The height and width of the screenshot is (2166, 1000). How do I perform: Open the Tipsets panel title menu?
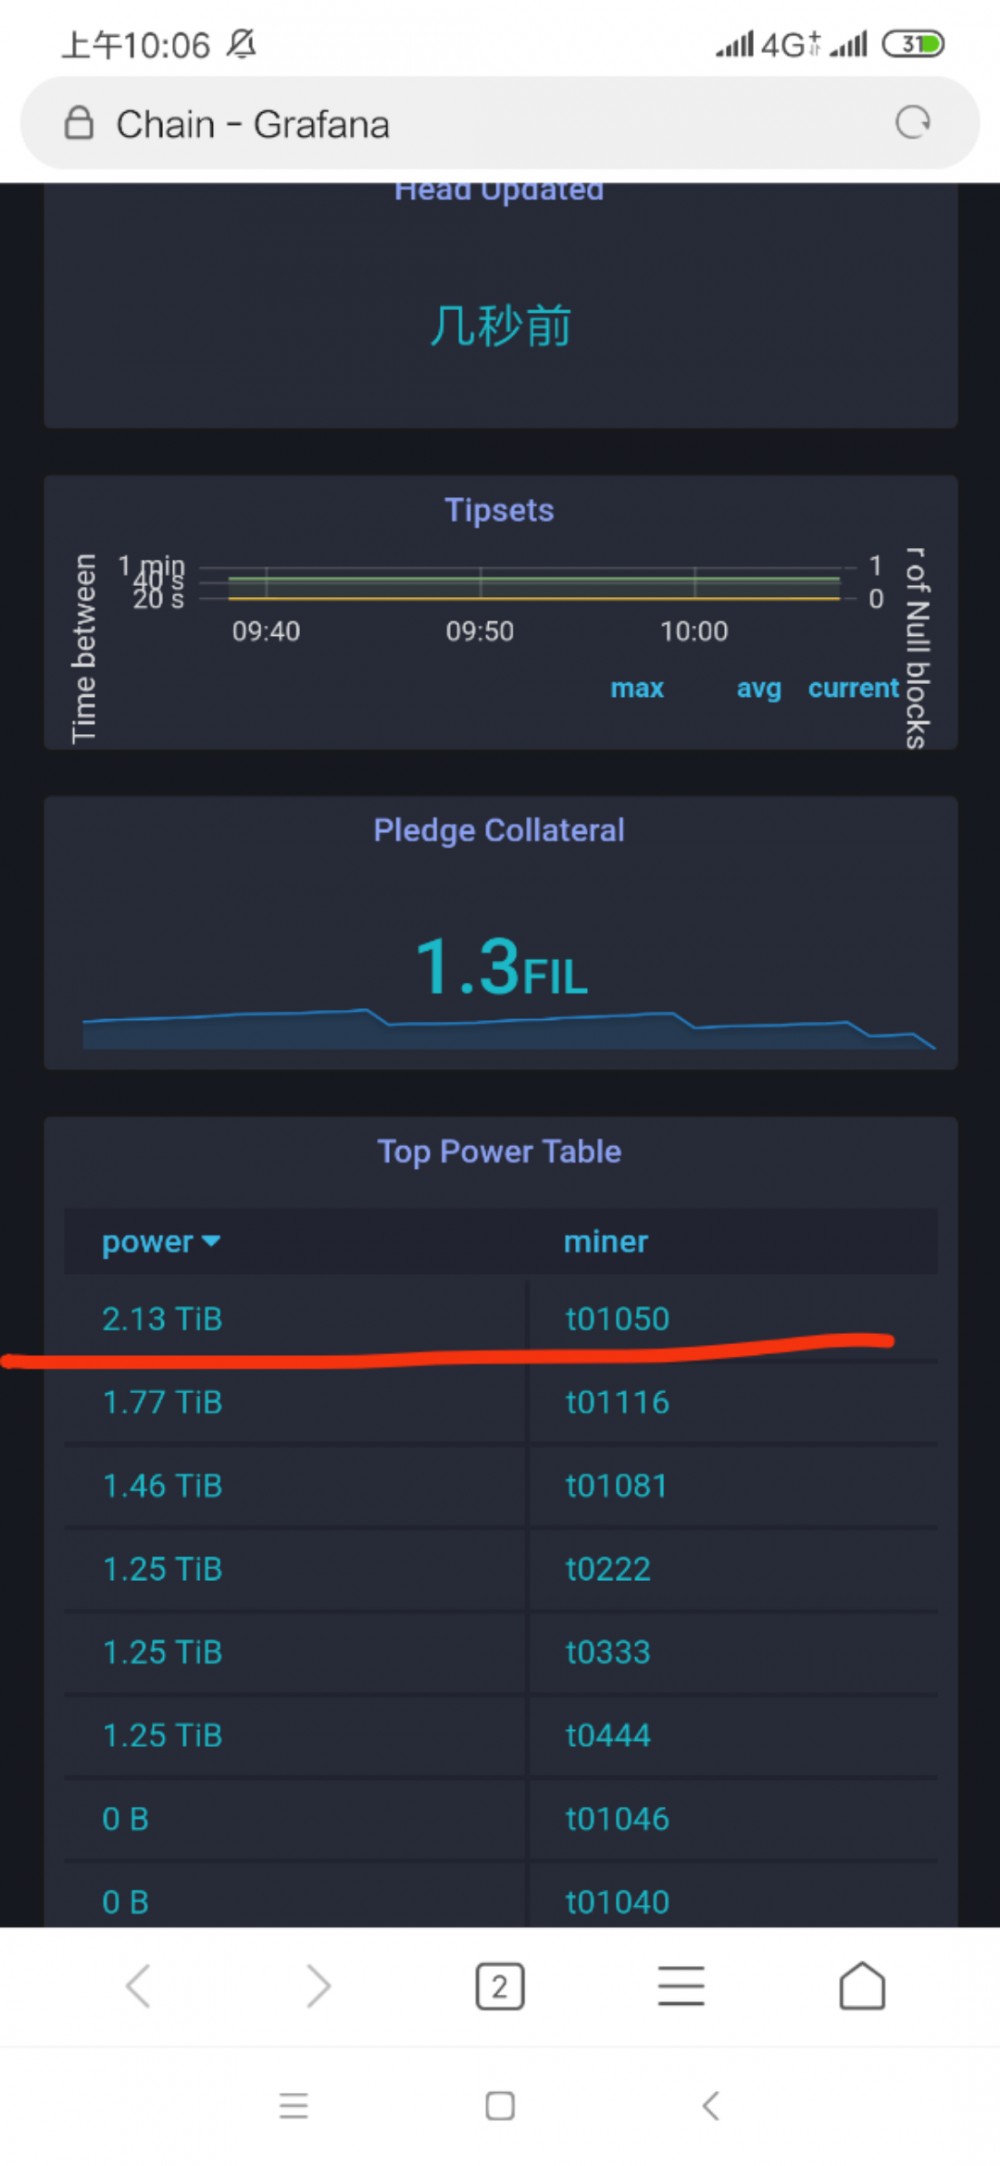(499, 510)
